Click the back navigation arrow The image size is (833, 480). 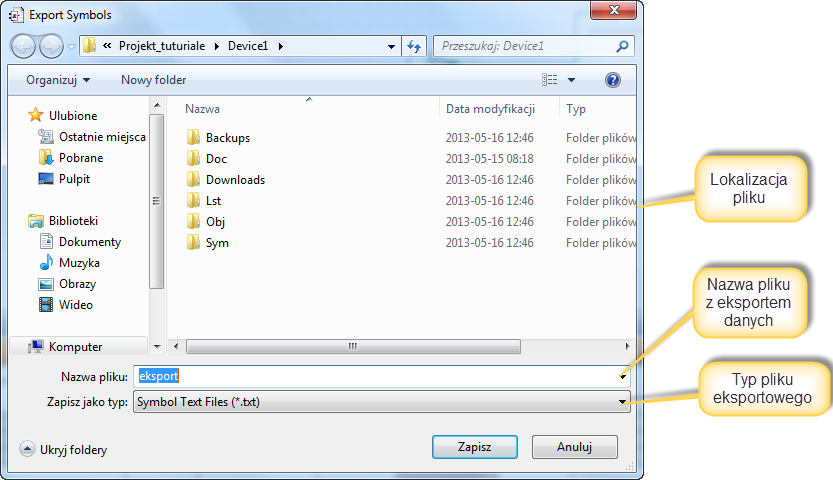[x=23, y=46]
